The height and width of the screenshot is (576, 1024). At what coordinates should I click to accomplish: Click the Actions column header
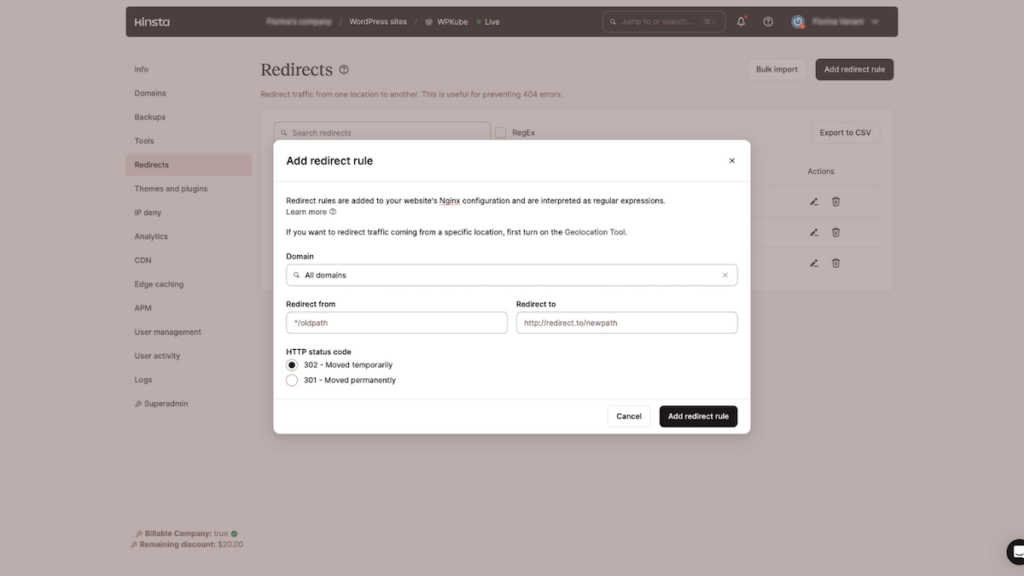coord(820,171)
